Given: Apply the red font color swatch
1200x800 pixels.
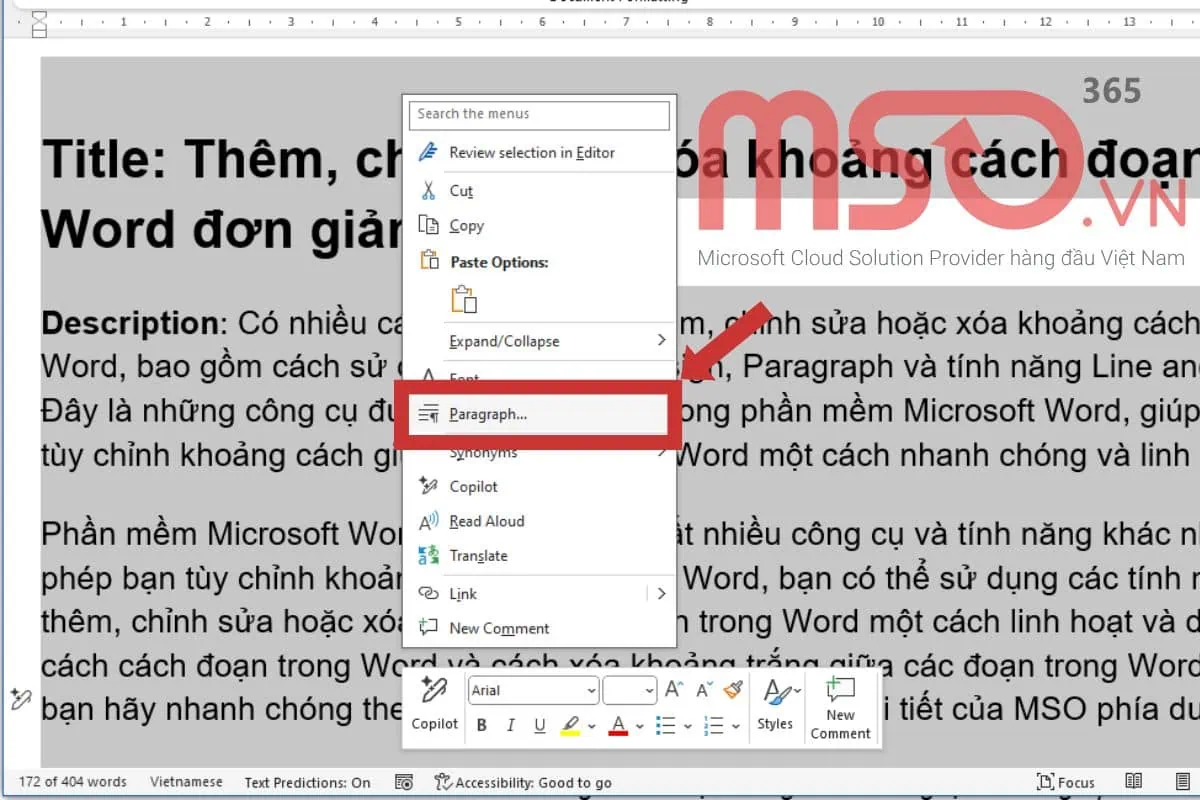Looking at the screenshot, I should [617, 725].
